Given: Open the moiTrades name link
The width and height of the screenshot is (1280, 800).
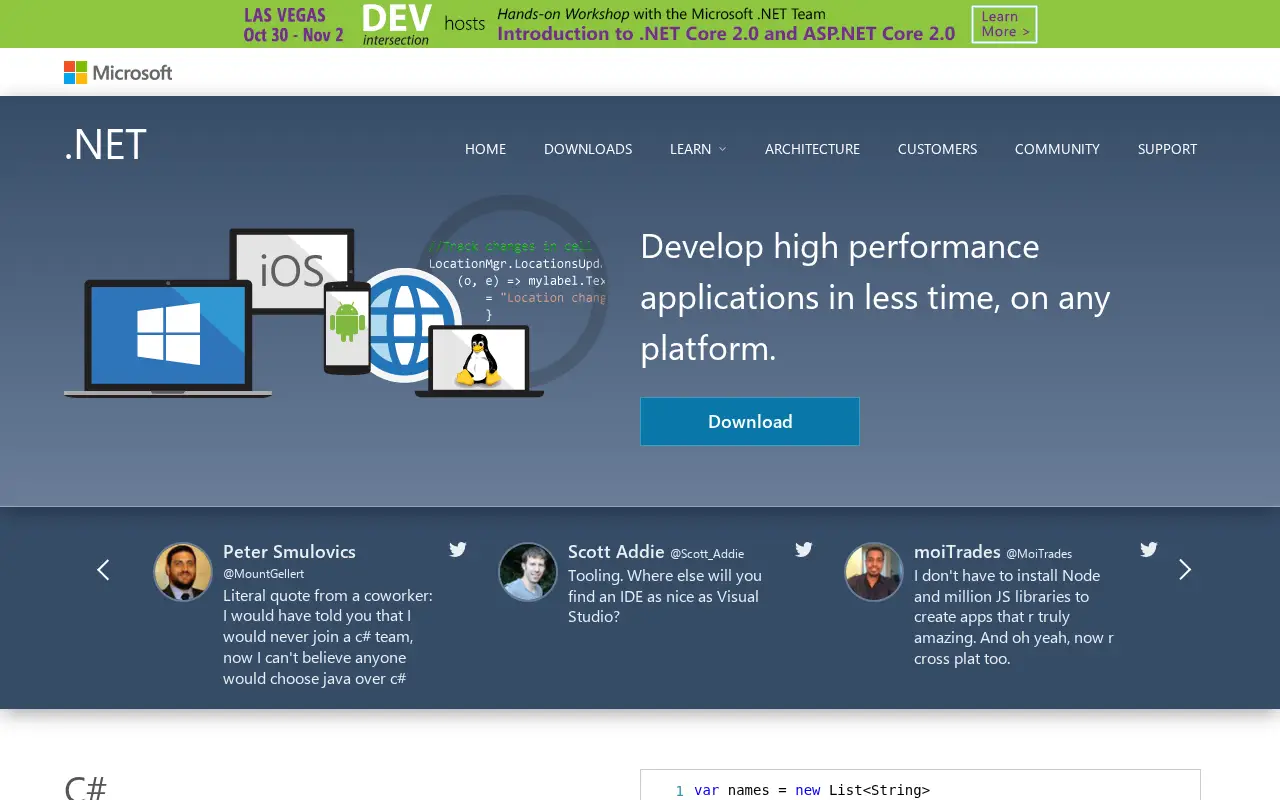Looking at the screenshot, I should pyautogui.click(x=957, y=552).
